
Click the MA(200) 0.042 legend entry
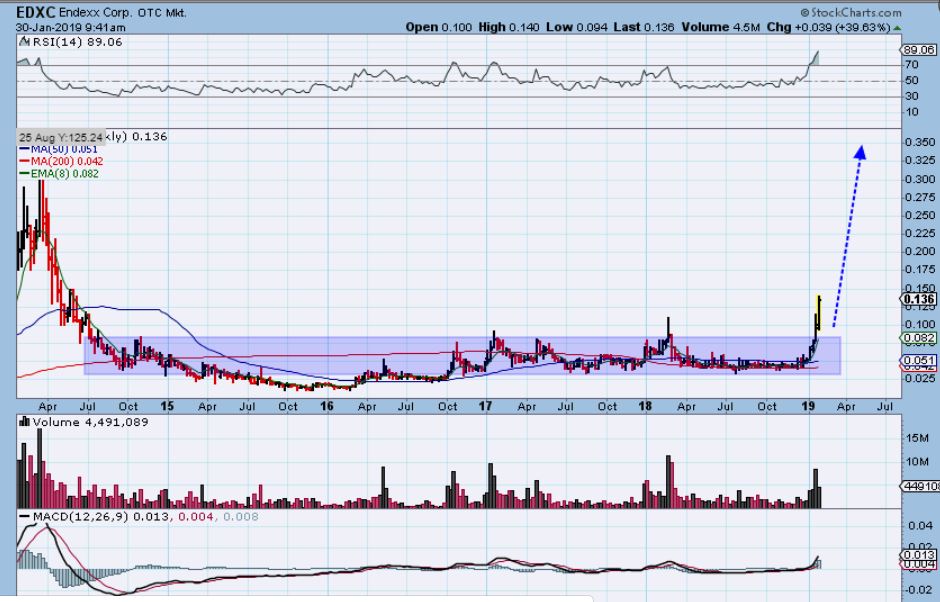tap(61, 161)
